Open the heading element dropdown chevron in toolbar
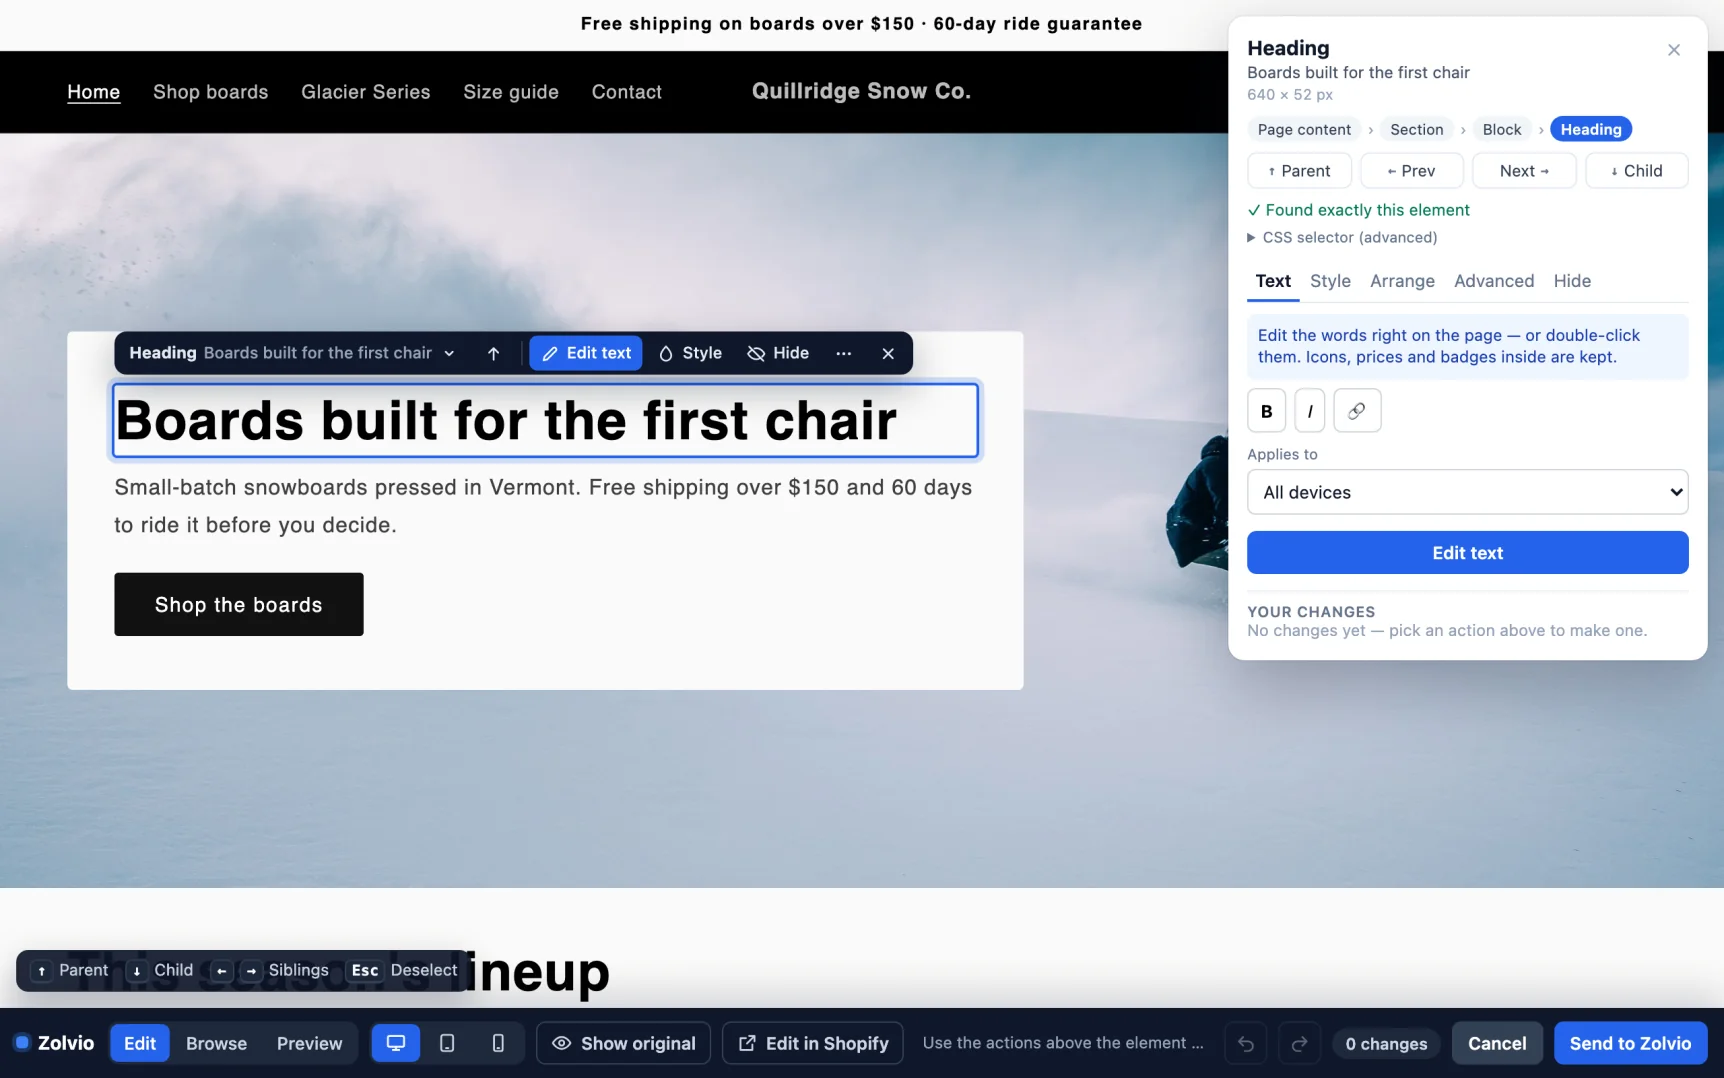 pyautogui.click(x=449, y=353)
